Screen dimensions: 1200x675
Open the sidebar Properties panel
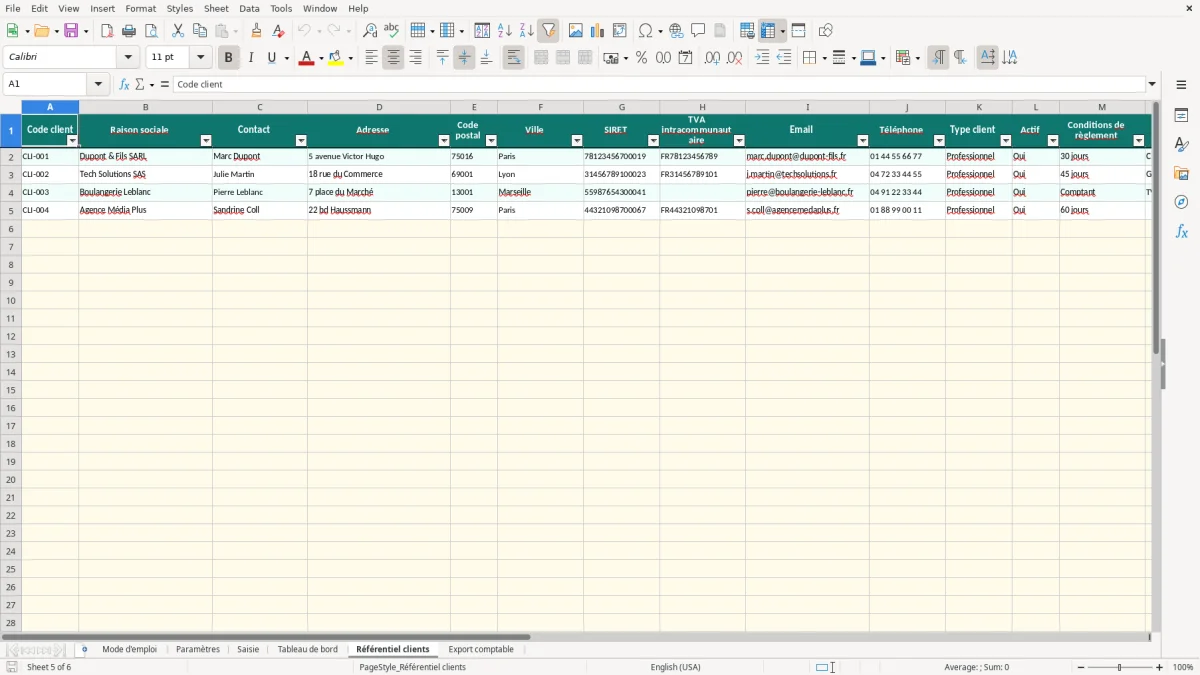click(x=1181, y=116)
